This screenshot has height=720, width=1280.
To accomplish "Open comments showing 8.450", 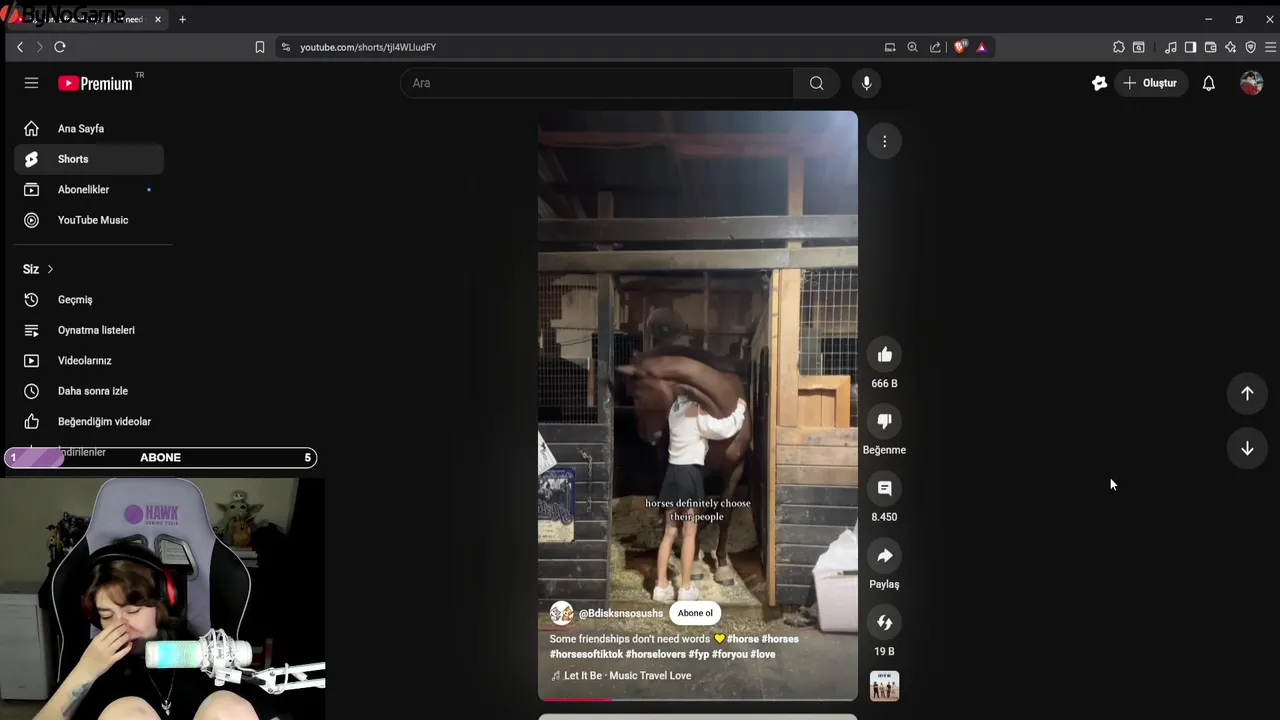I will [x=884, y=488].
